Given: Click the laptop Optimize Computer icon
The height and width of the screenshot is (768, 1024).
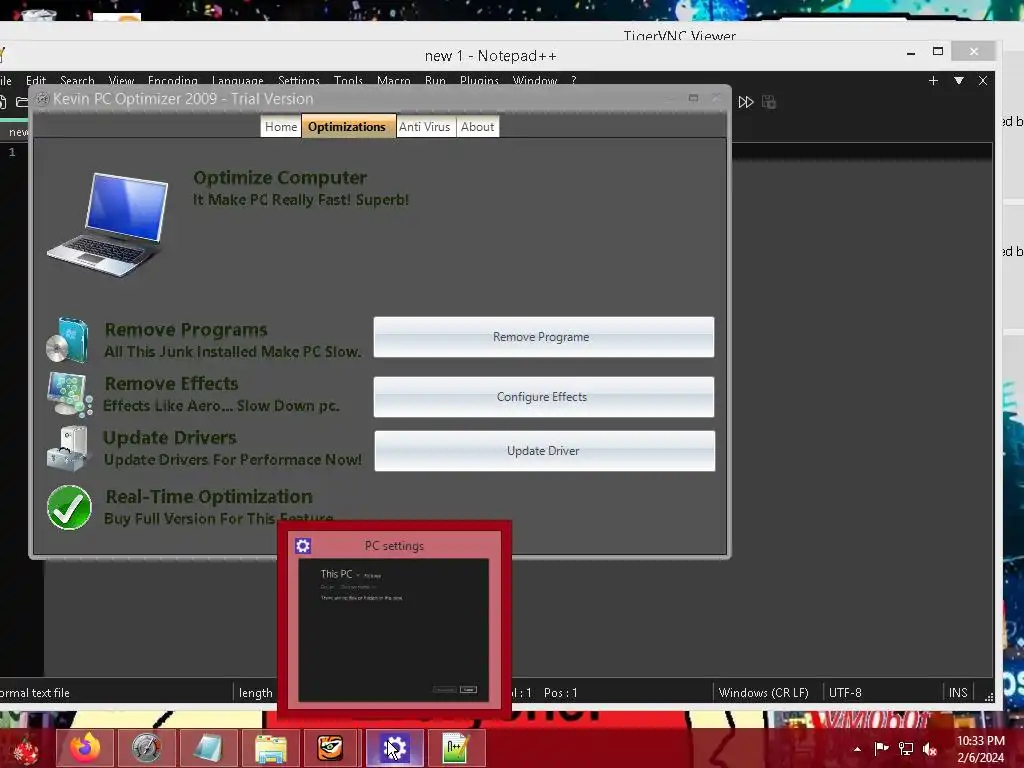Looking at the screenshot, I should pyautogui.click(x=108, y=224).
